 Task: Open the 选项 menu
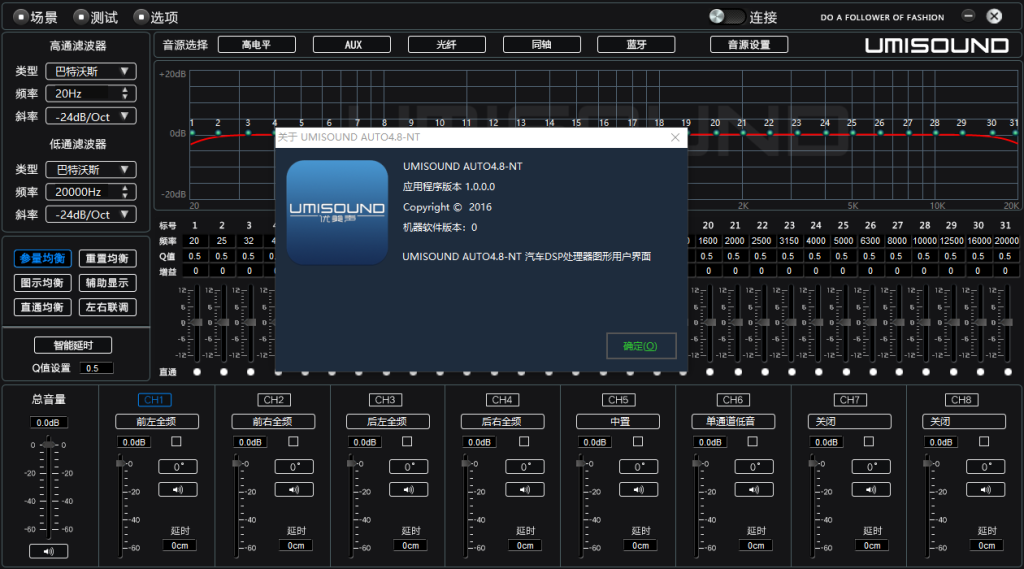(157, 18)
